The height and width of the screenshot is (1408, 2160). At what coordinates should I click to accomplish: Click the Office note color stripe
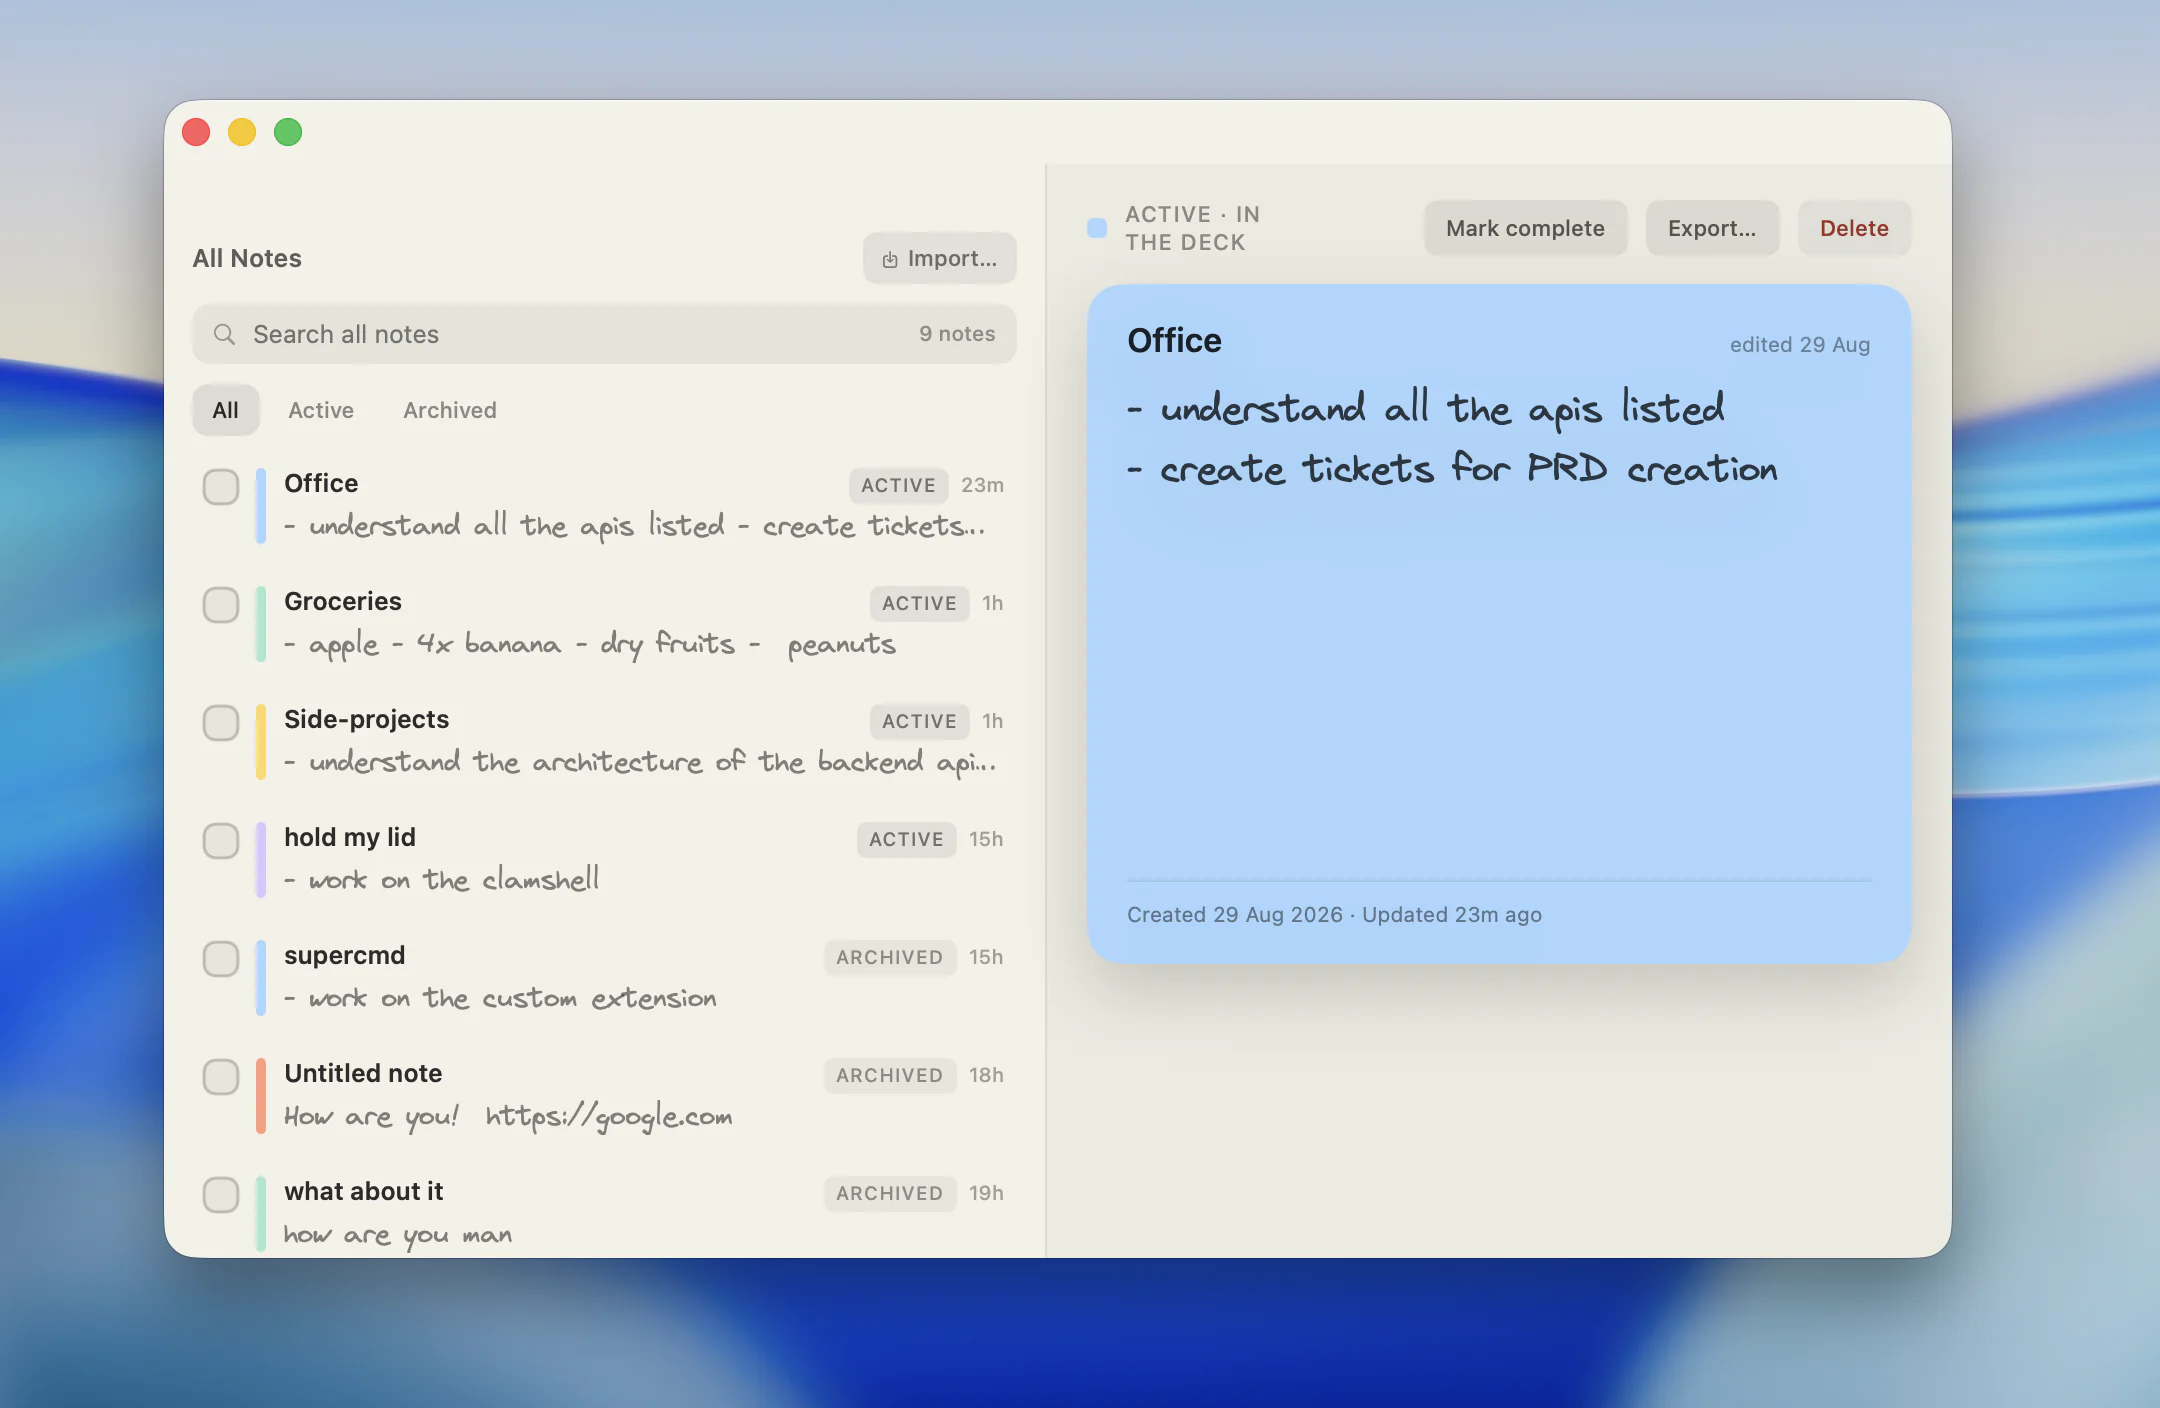pos(261,506)
